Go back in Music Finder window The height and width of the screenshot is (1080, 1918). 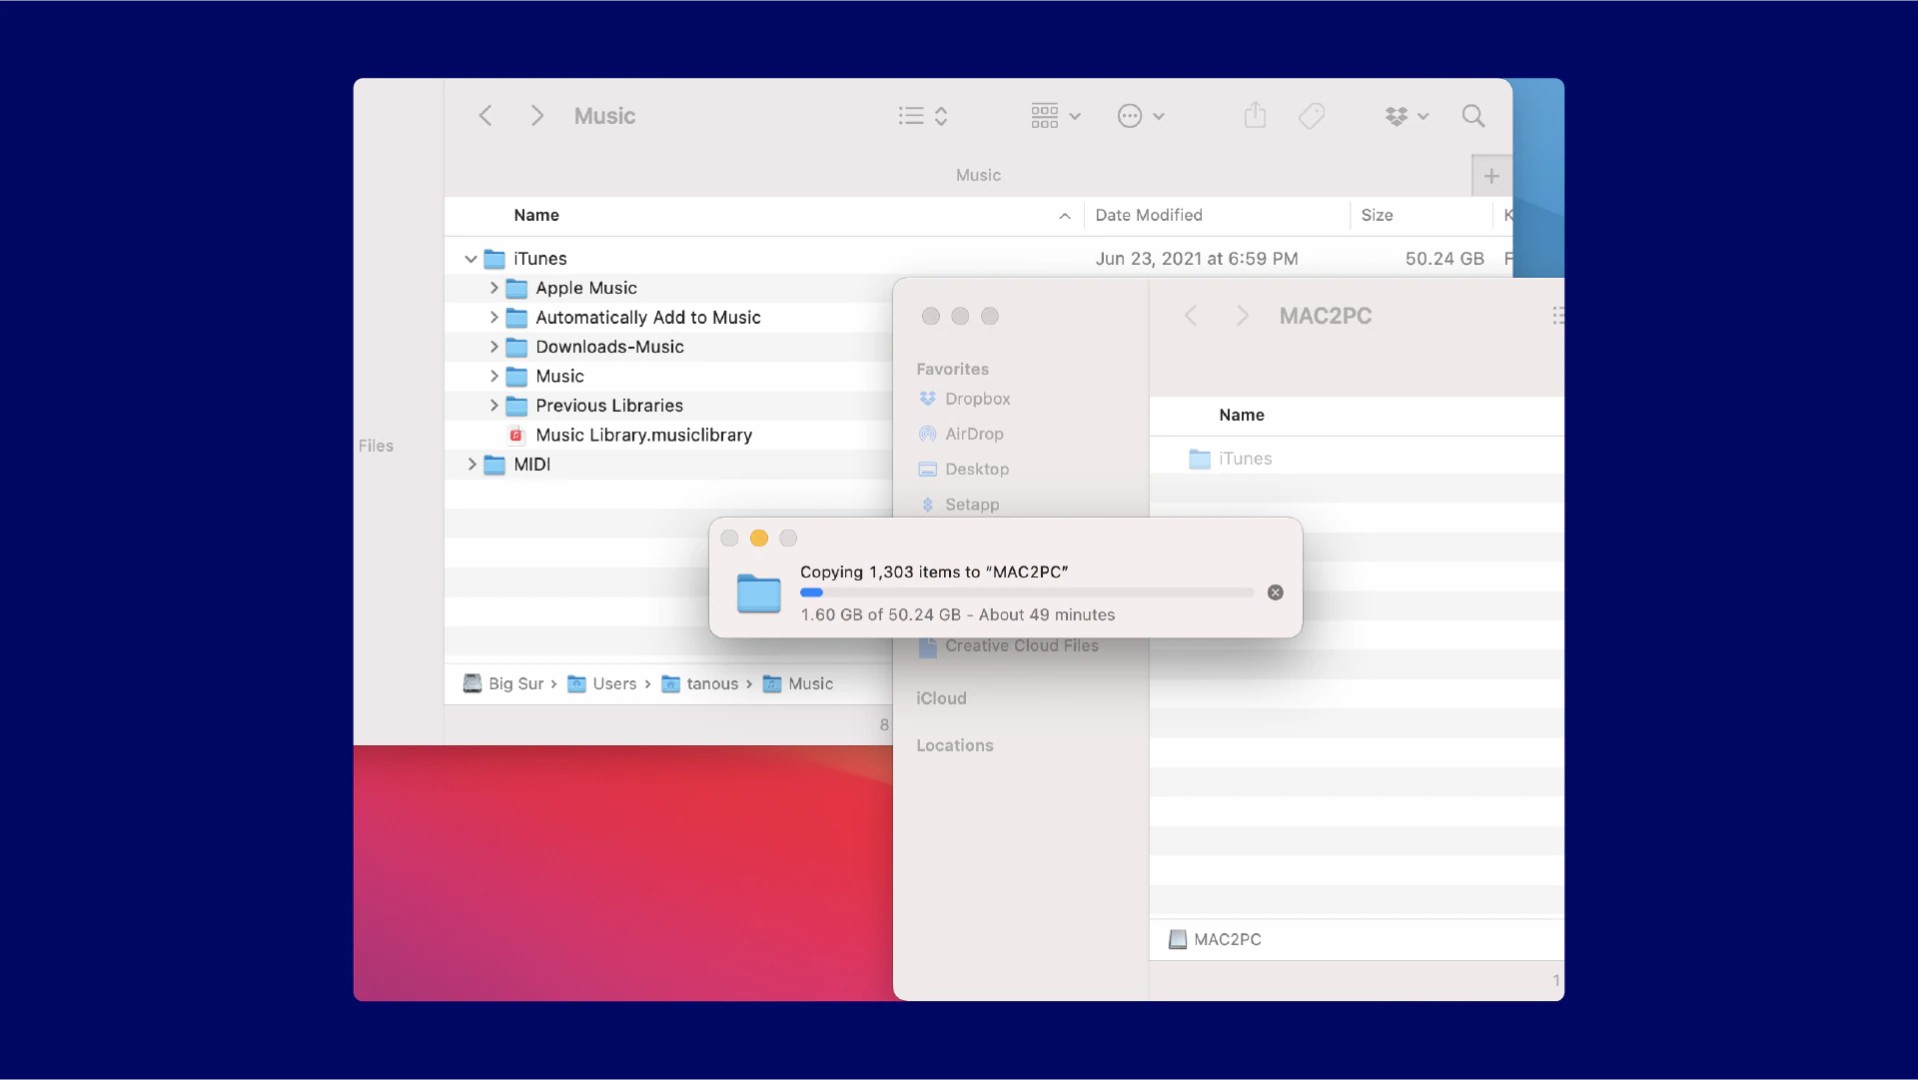coord(486,116)
